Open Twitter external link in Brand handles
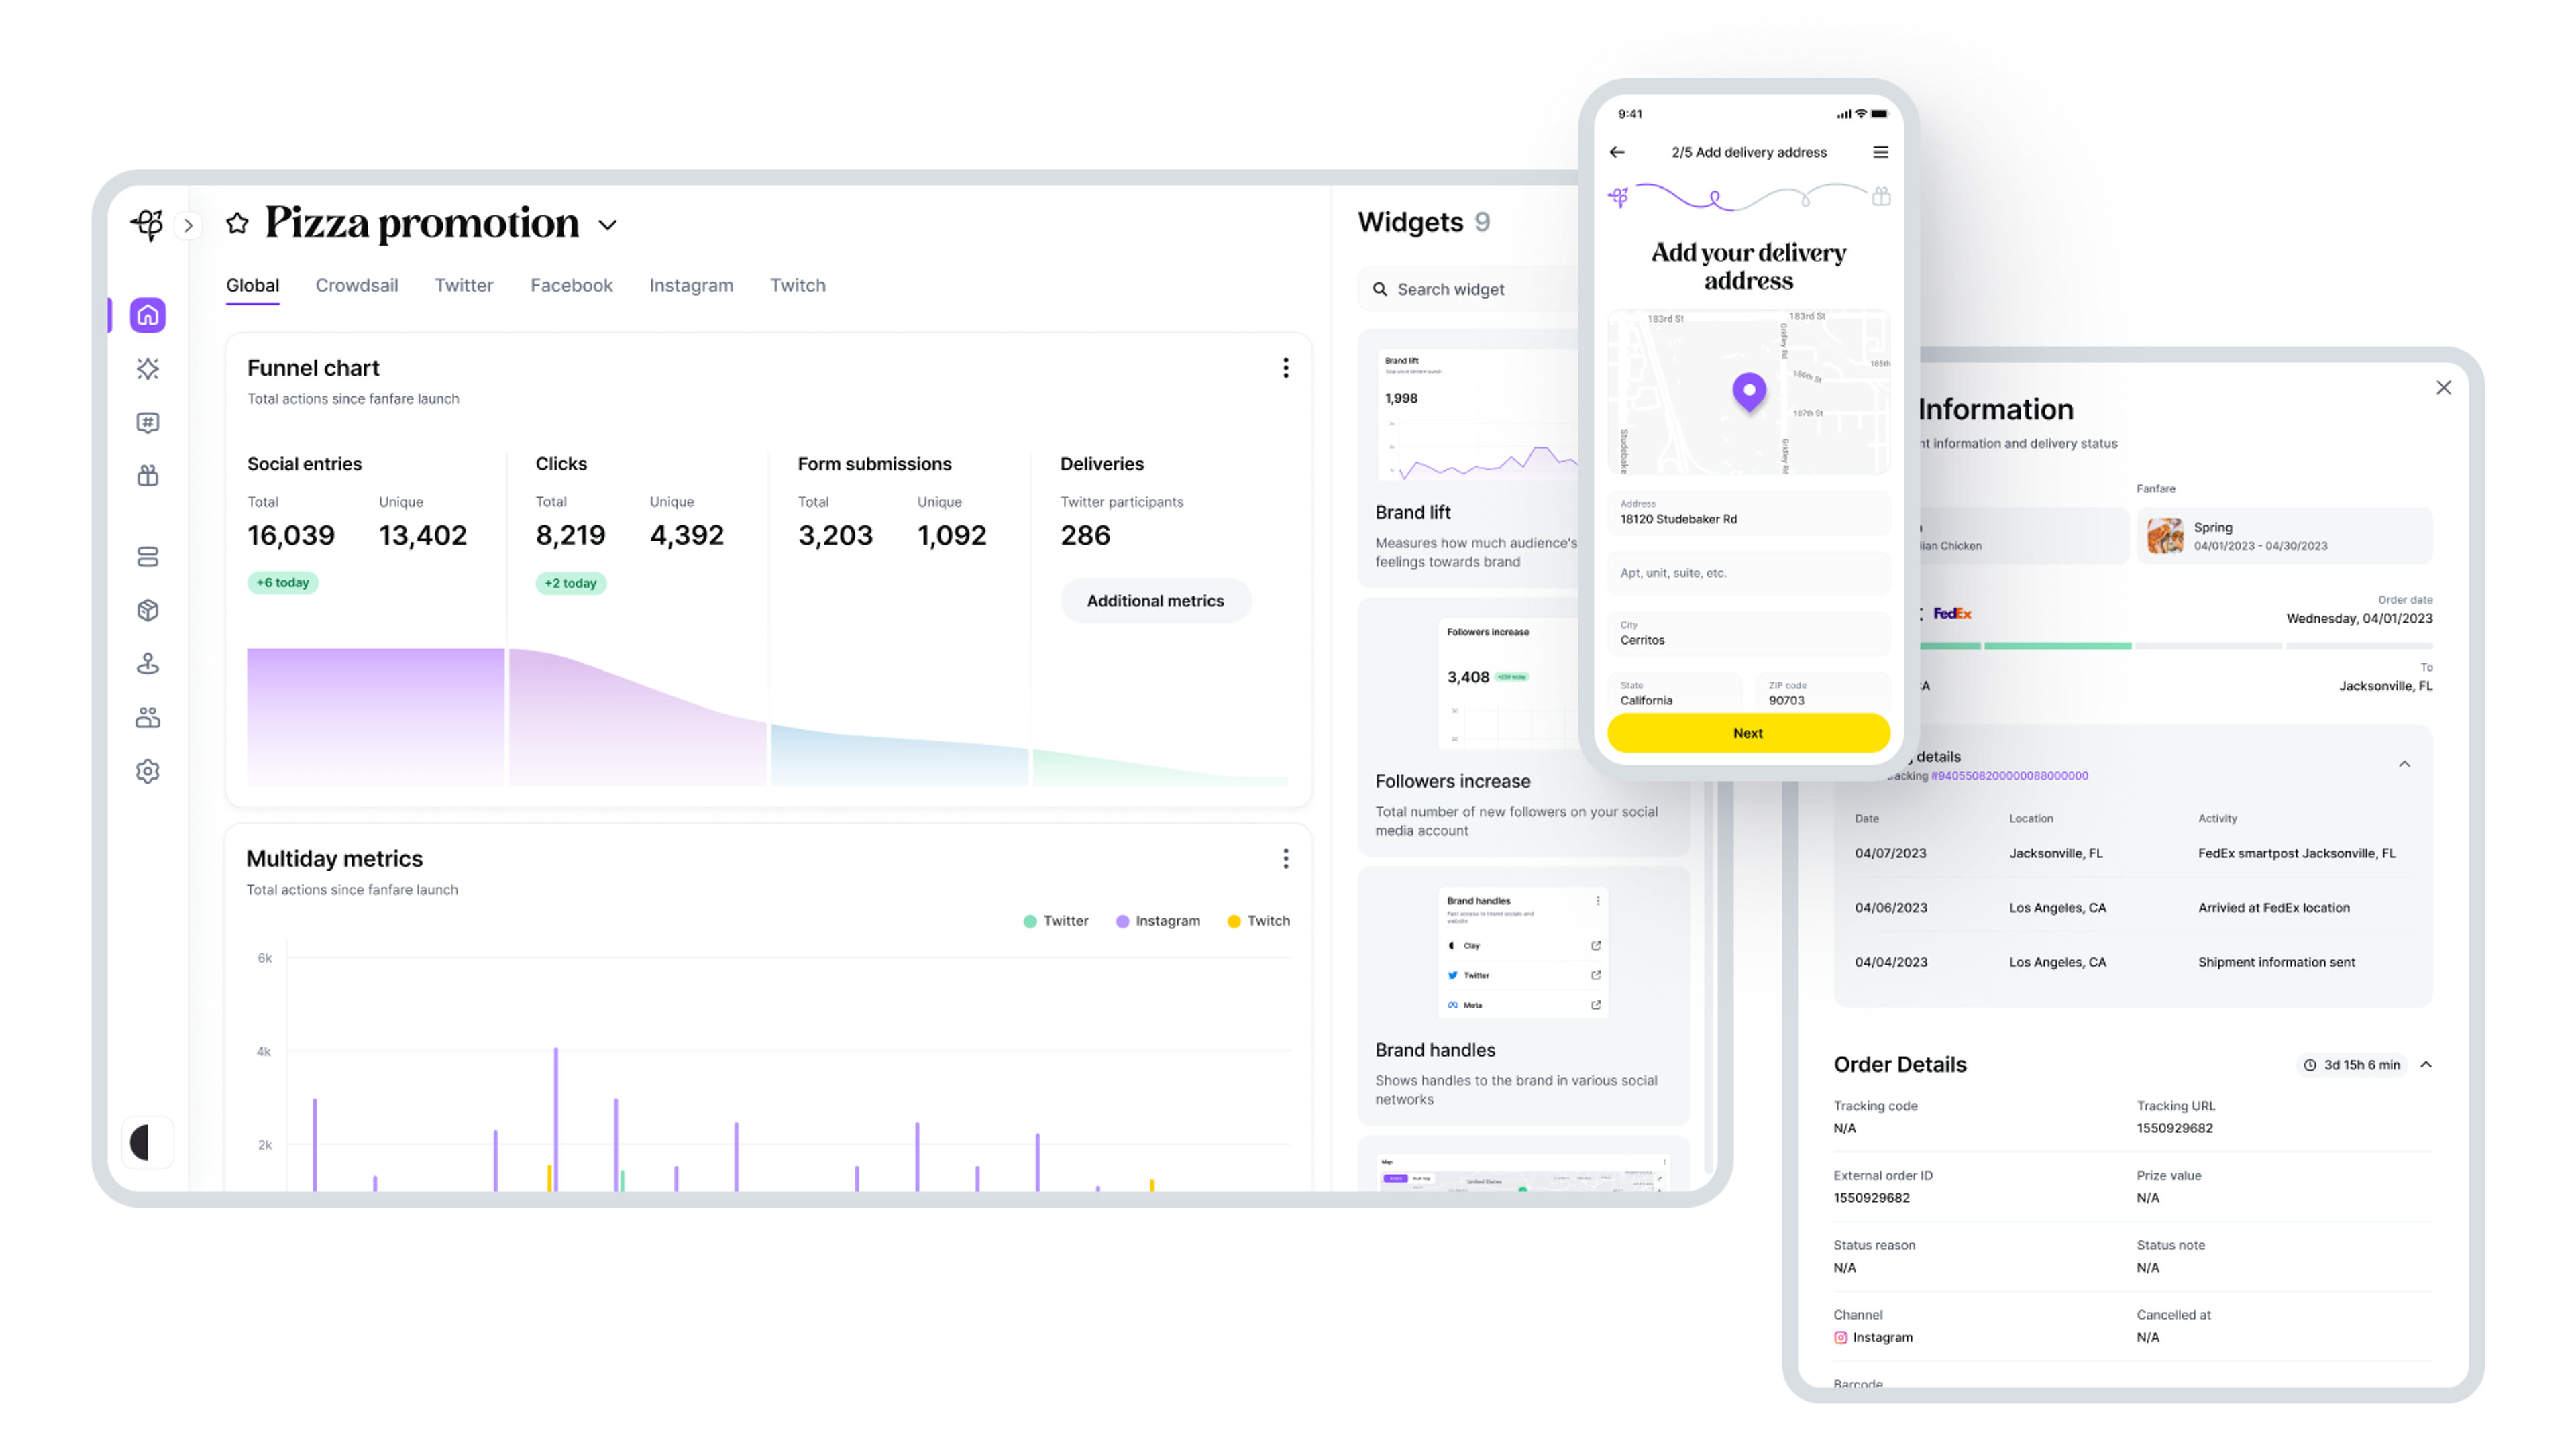 (1596, 975)
